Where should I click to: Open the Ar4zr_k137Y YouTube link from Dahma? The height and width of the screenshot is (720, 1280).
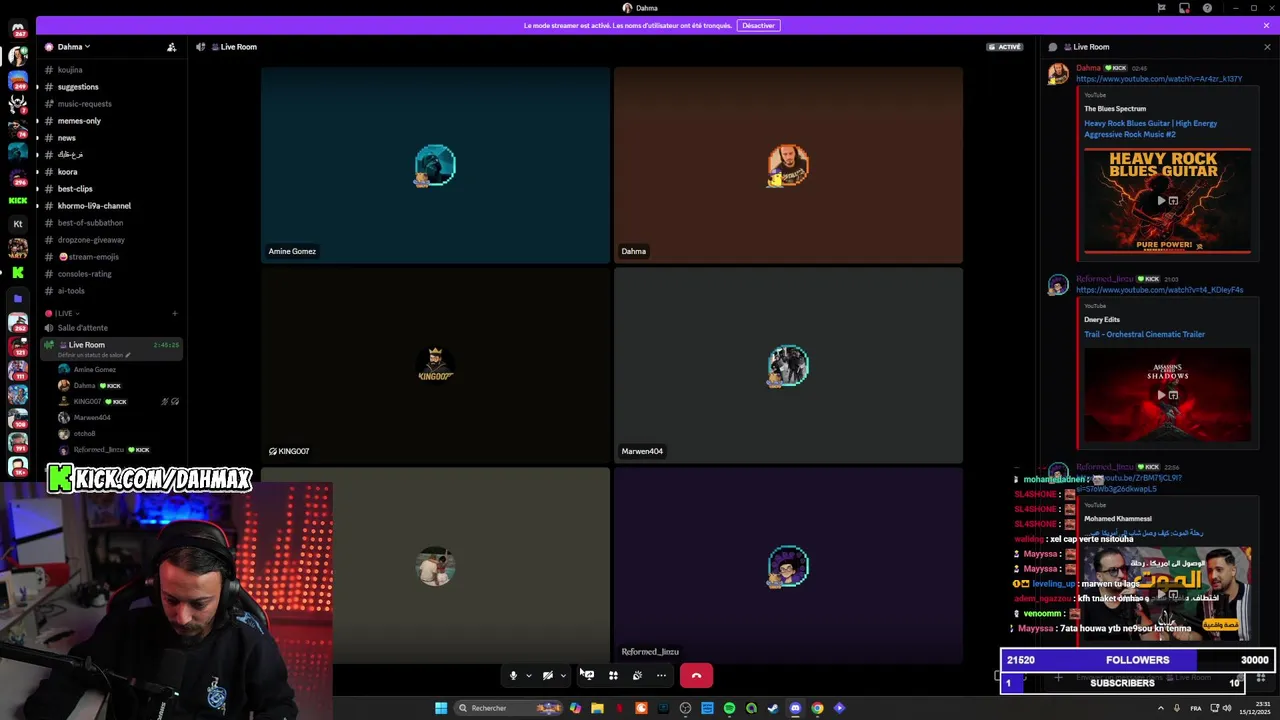[1159, 79]
